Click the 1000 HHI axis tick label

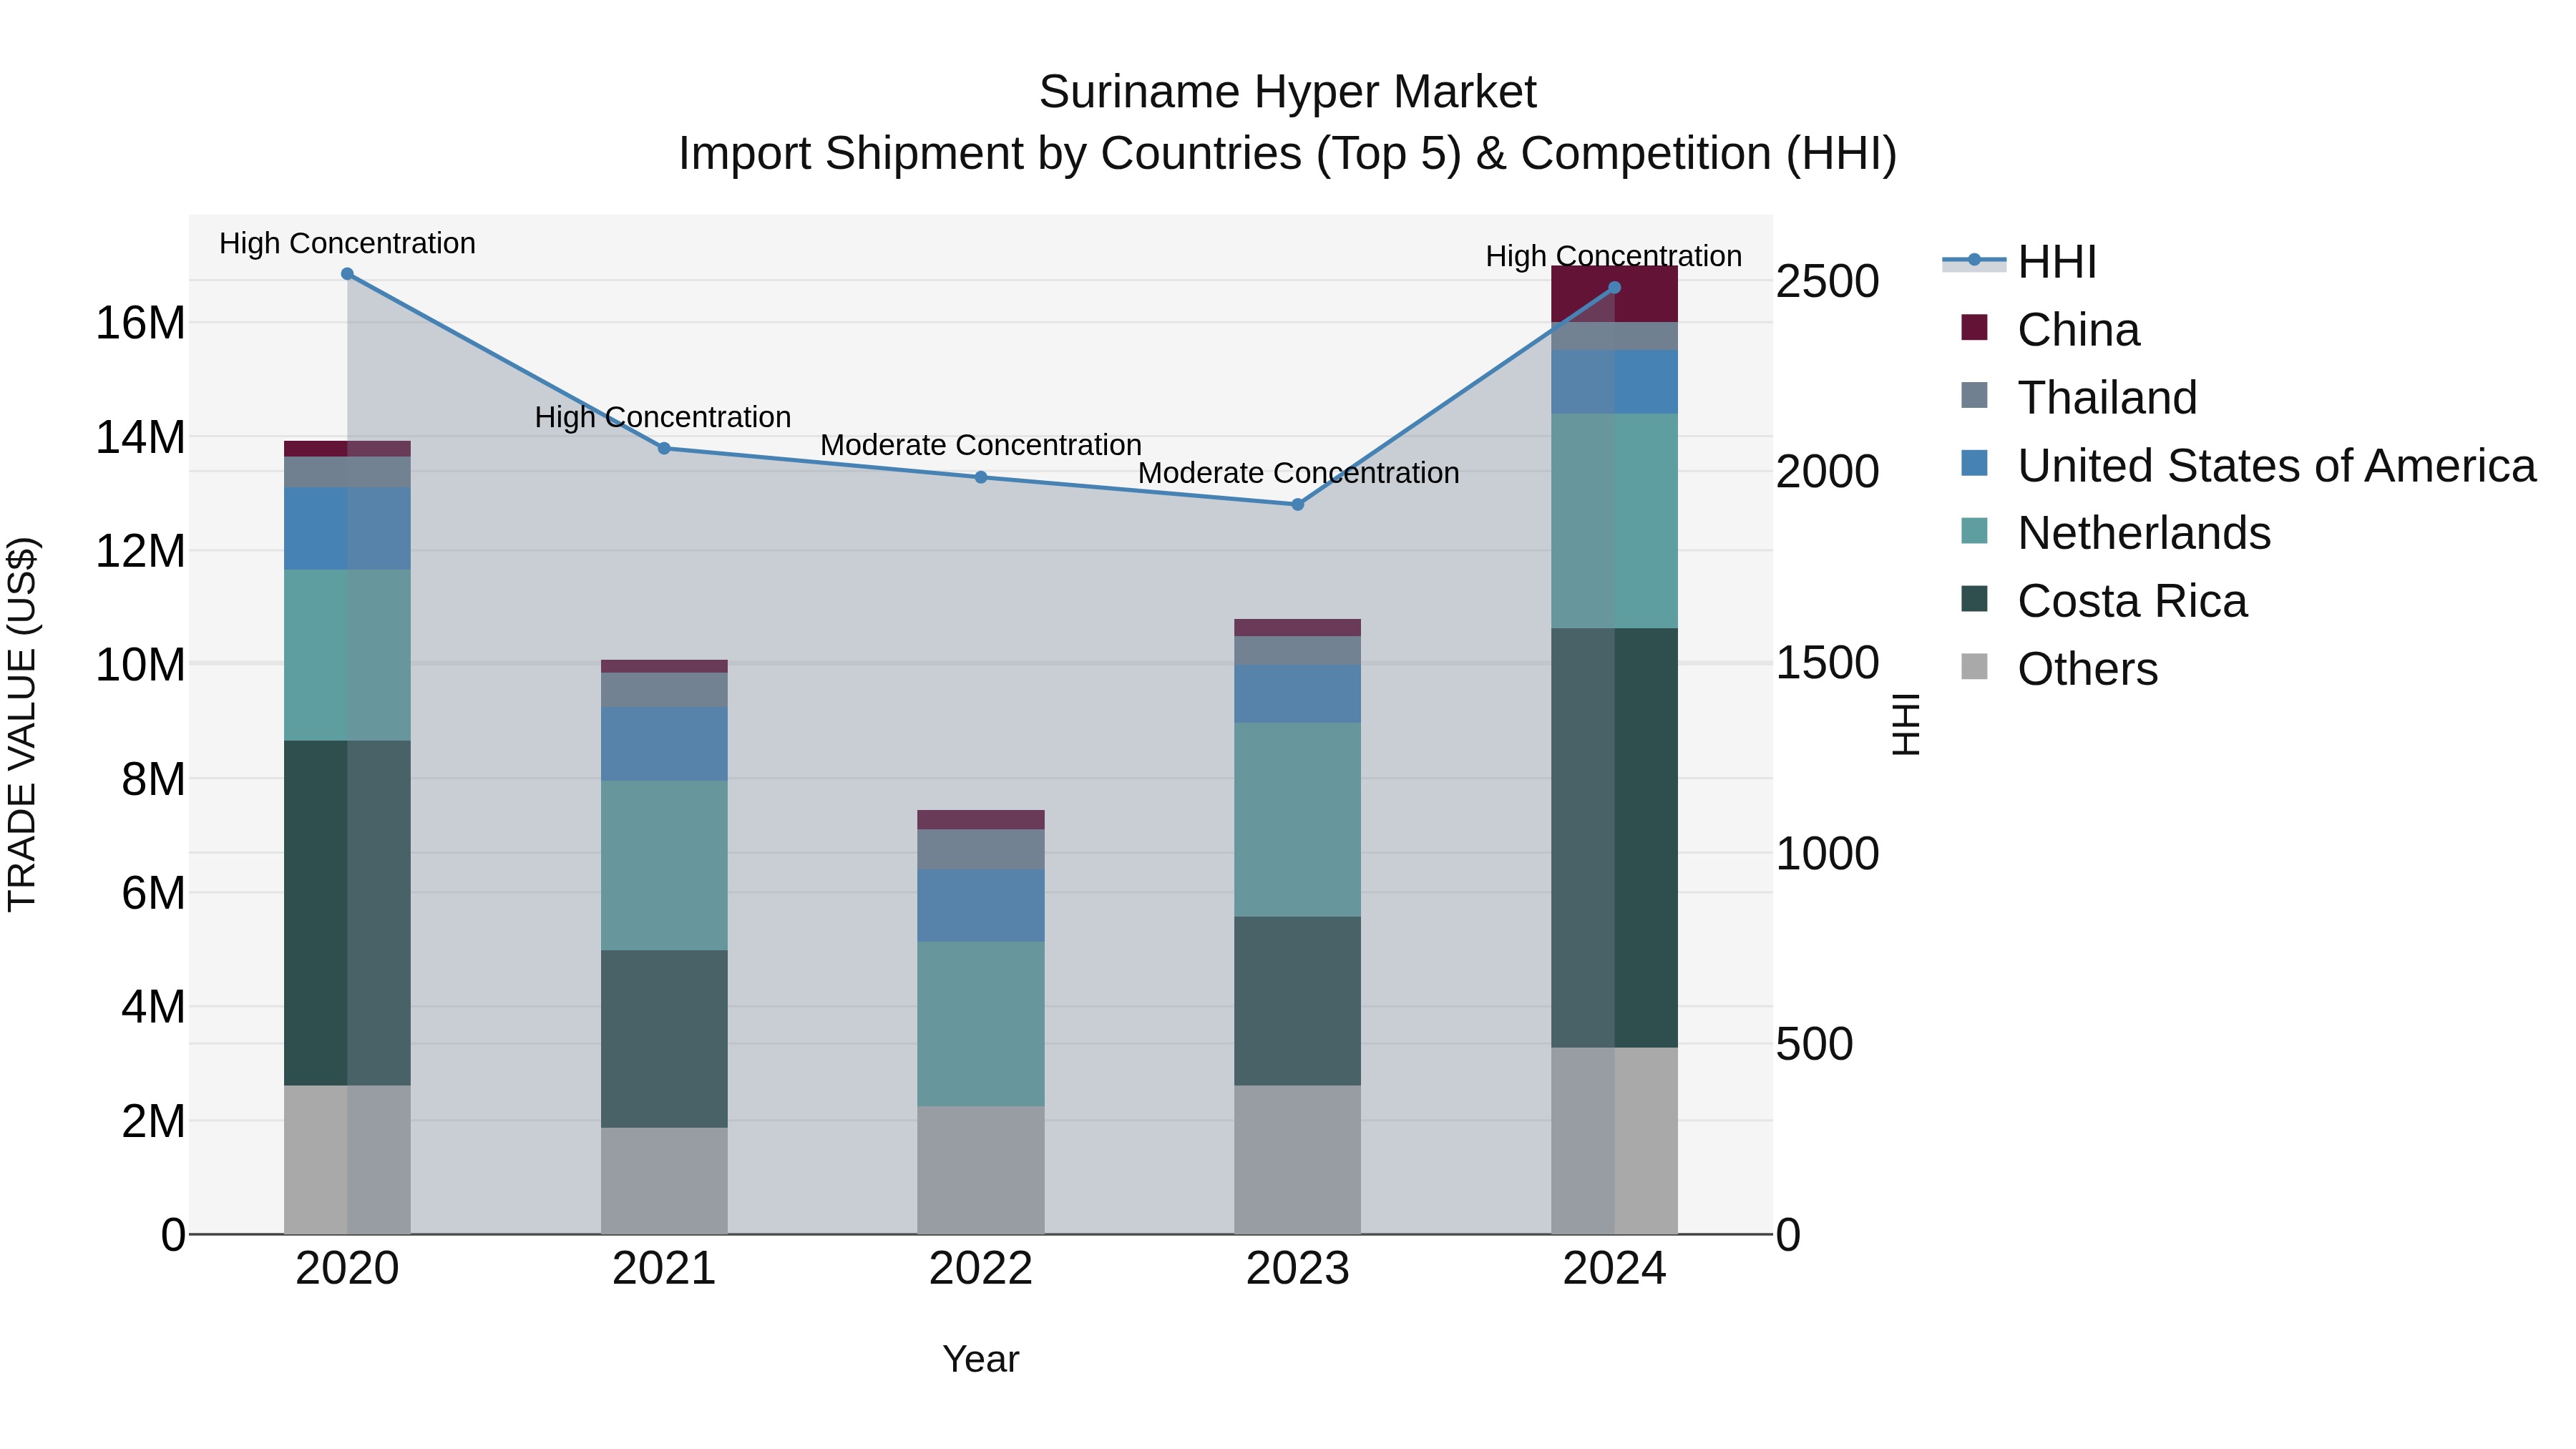click(x=1828, y=854)
